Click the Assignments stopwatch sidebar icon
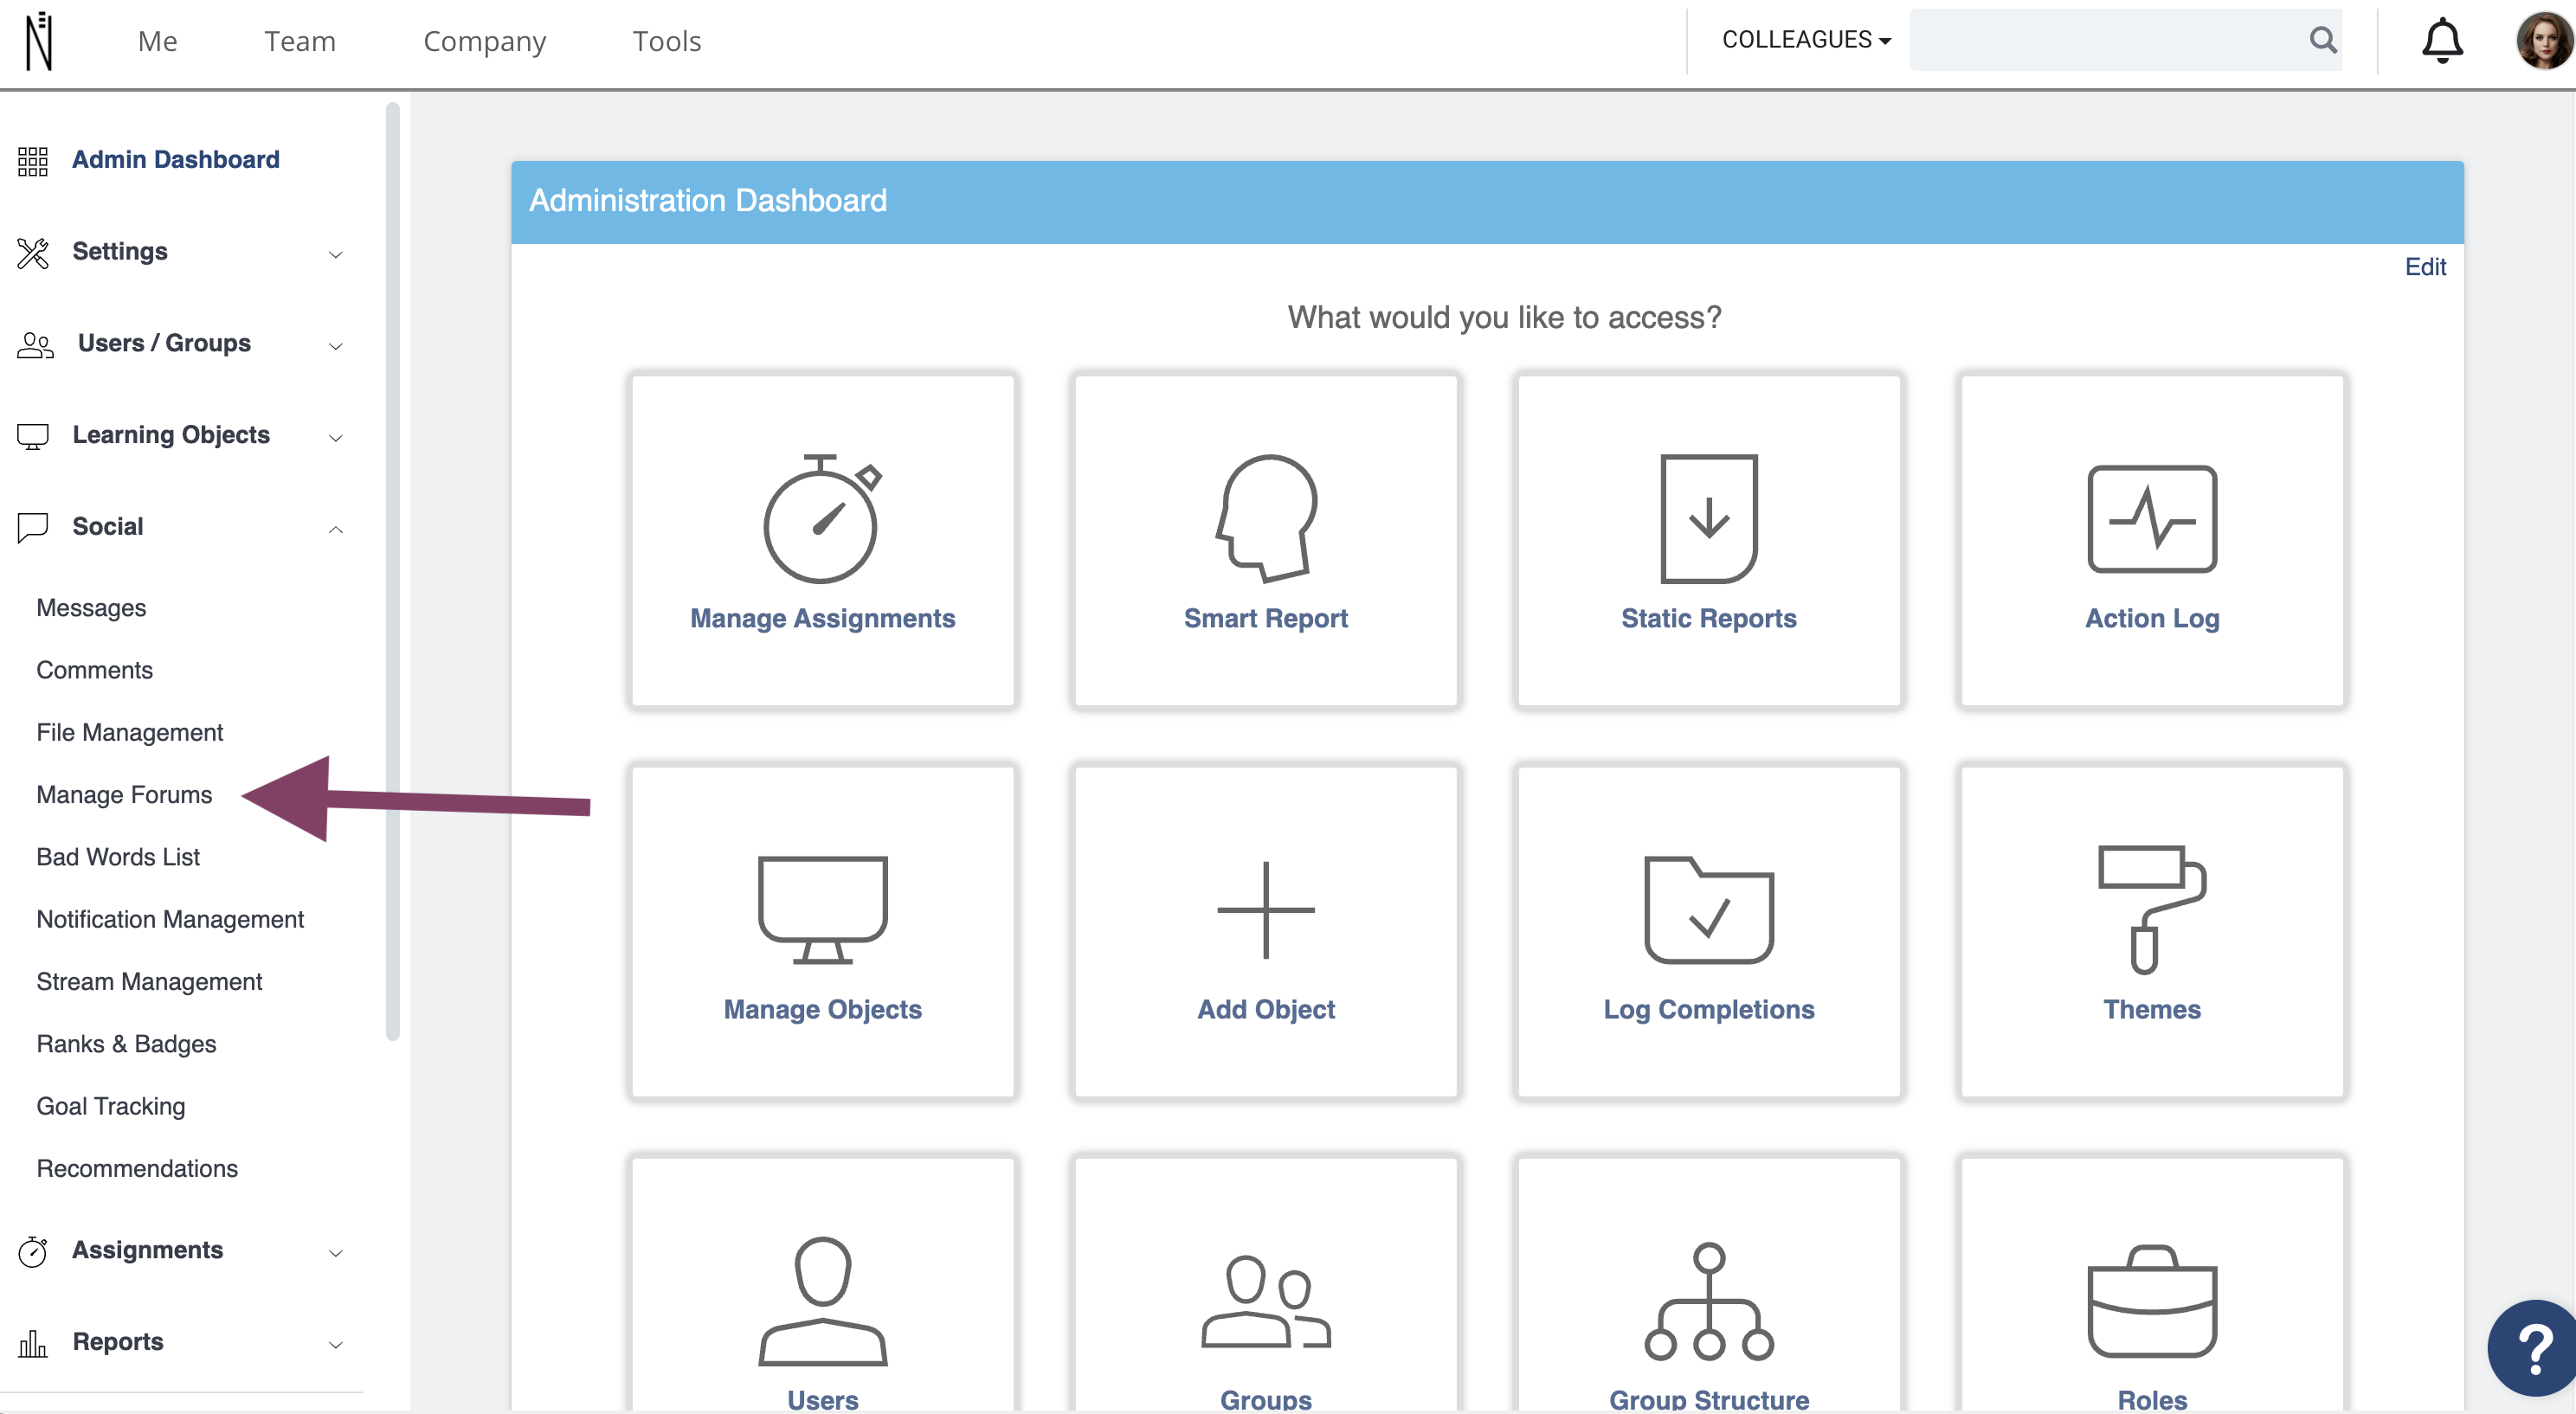 (33, 1251)
